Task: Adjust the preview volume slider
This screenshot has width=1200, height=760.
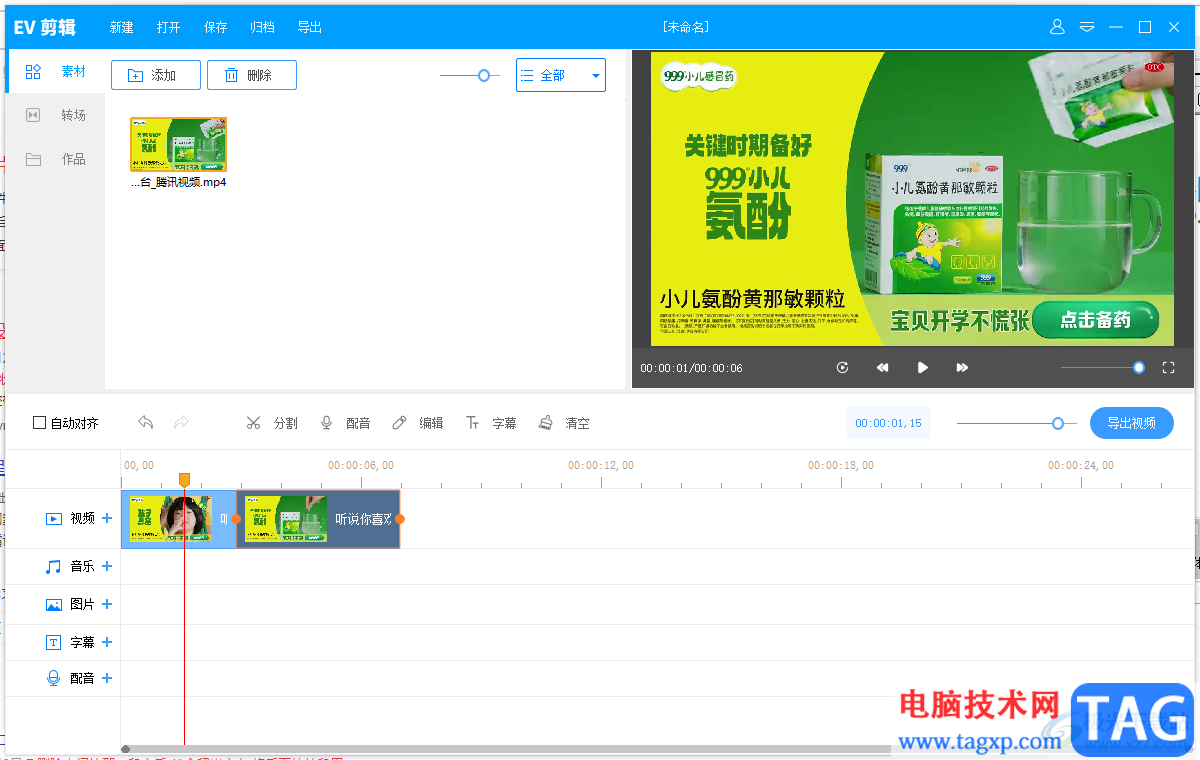Action: tap(1138, 368)
